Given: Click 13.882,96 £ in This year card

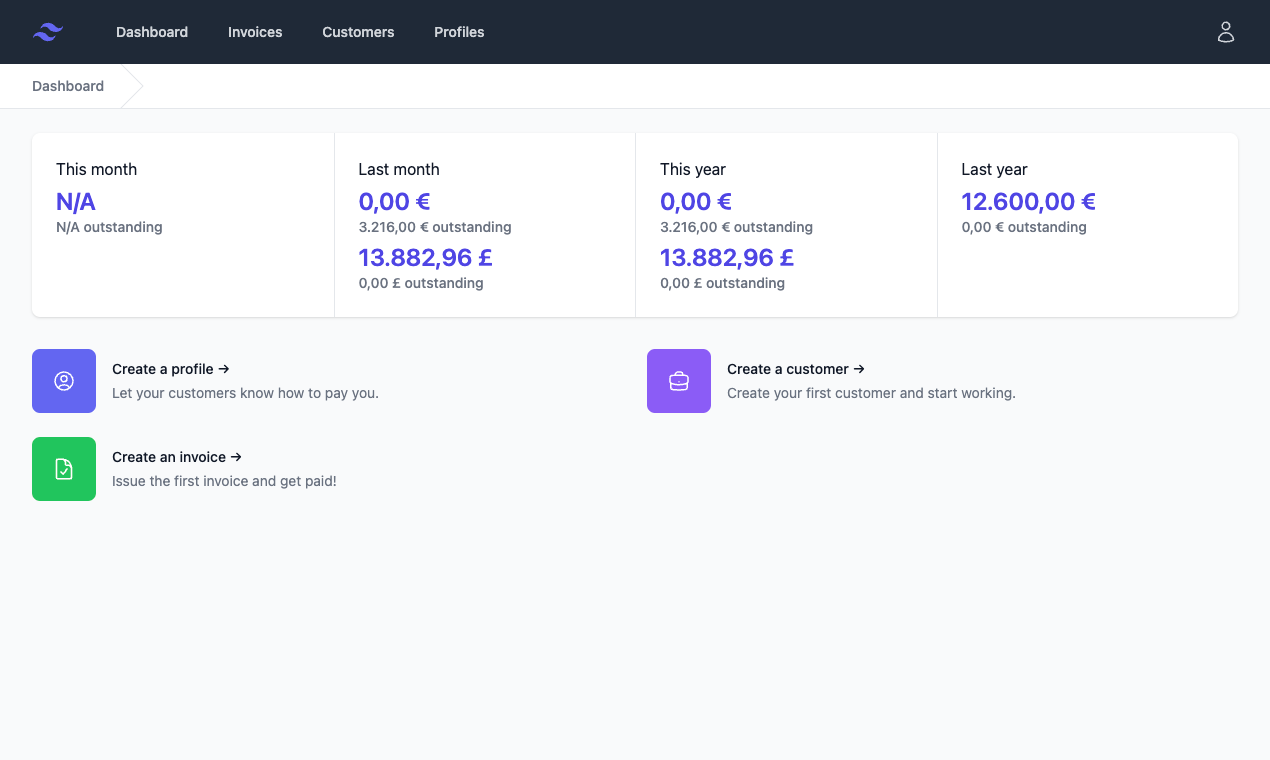Looking at the screenshot, I should coord(727,258).
